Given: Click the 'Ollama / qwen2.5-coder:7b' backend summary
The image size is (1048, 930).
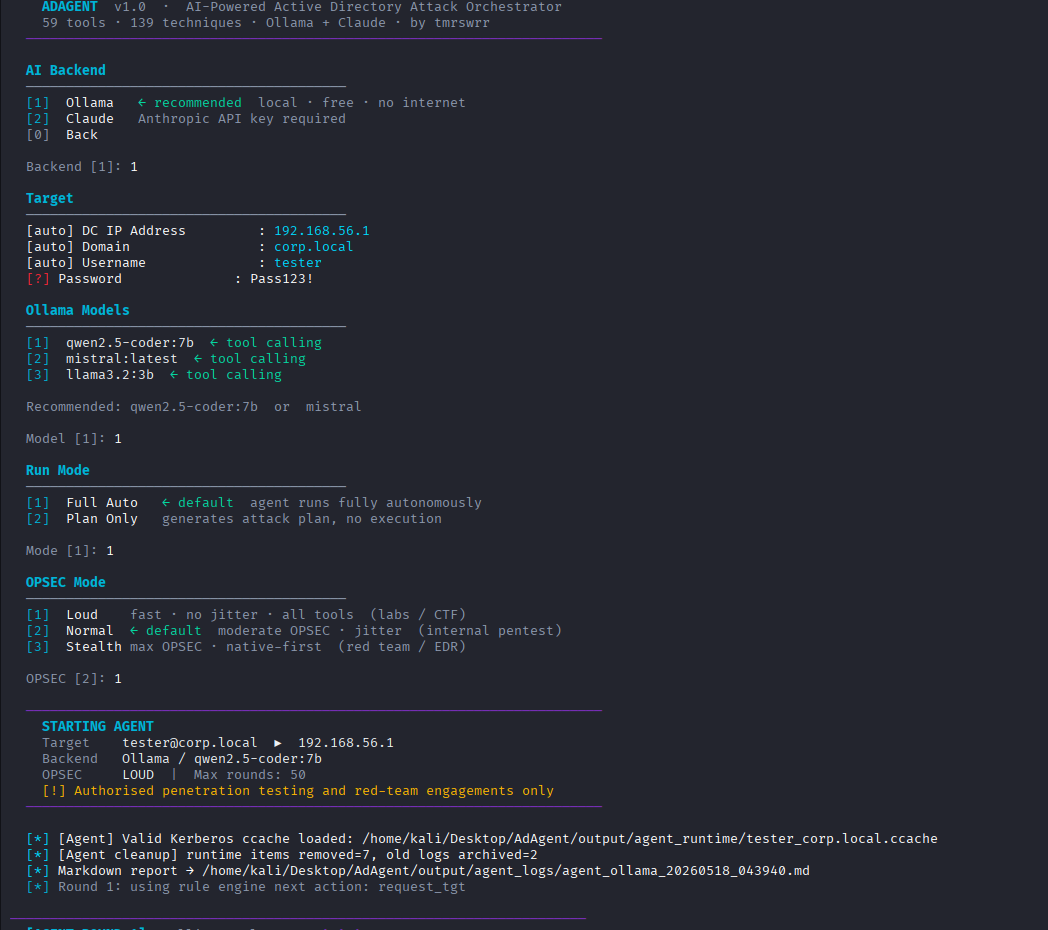Looking at the screenshot, I should point(221,759).
